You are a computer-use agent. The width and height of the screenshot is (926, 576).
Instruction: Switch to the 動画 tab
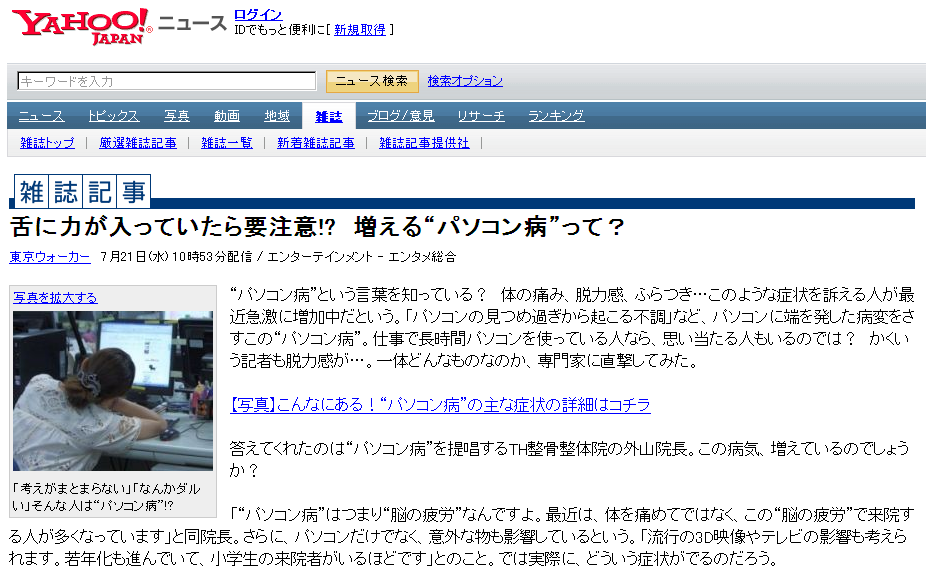coord(227,116)
